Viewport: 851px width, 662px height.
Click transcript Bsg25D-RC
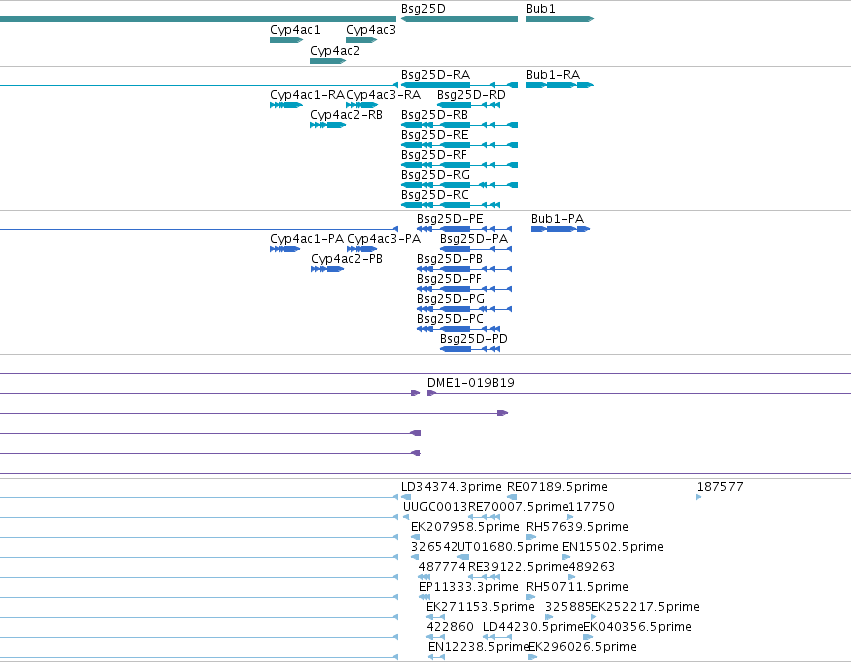pos(450,205)
